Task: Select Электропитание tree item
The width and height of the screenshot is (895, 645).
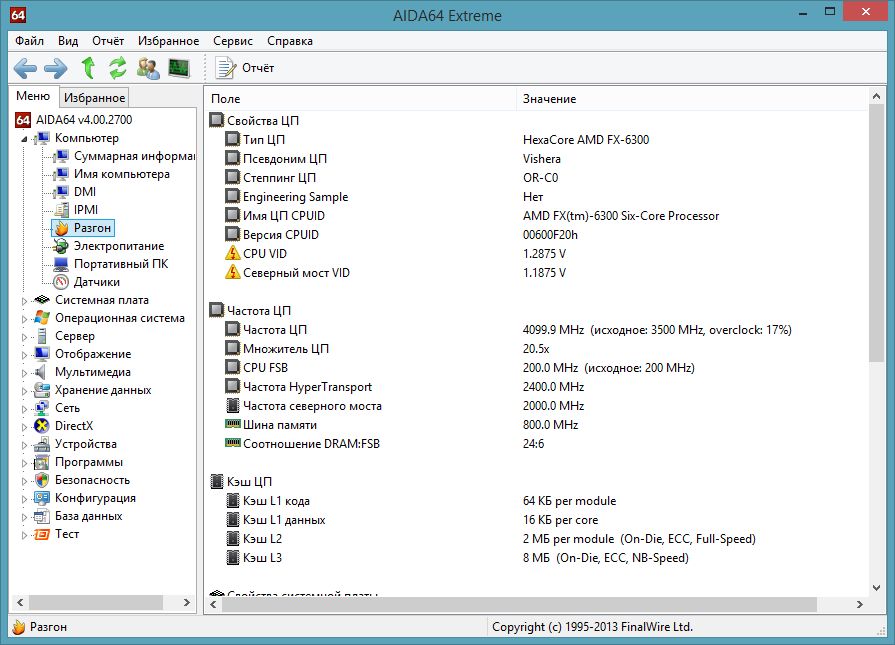Action: tap(119, 246)
